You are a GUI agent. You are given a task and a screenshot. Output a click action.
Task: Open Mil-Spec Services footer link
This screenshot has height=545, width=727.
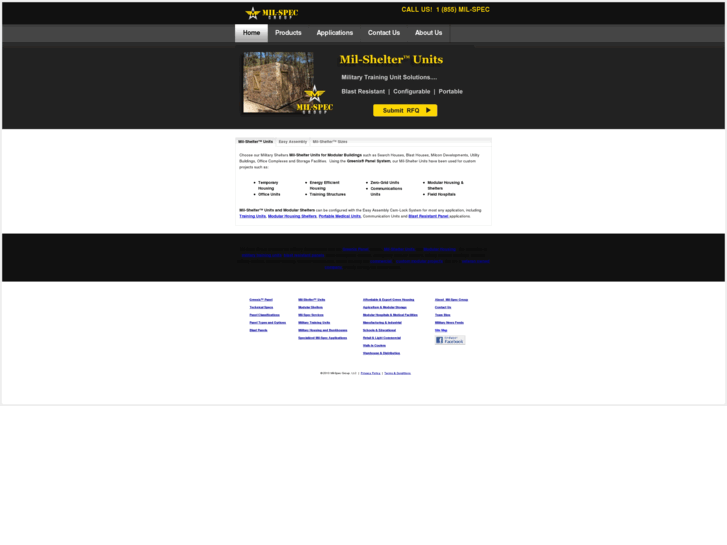[x=311, y=315]
